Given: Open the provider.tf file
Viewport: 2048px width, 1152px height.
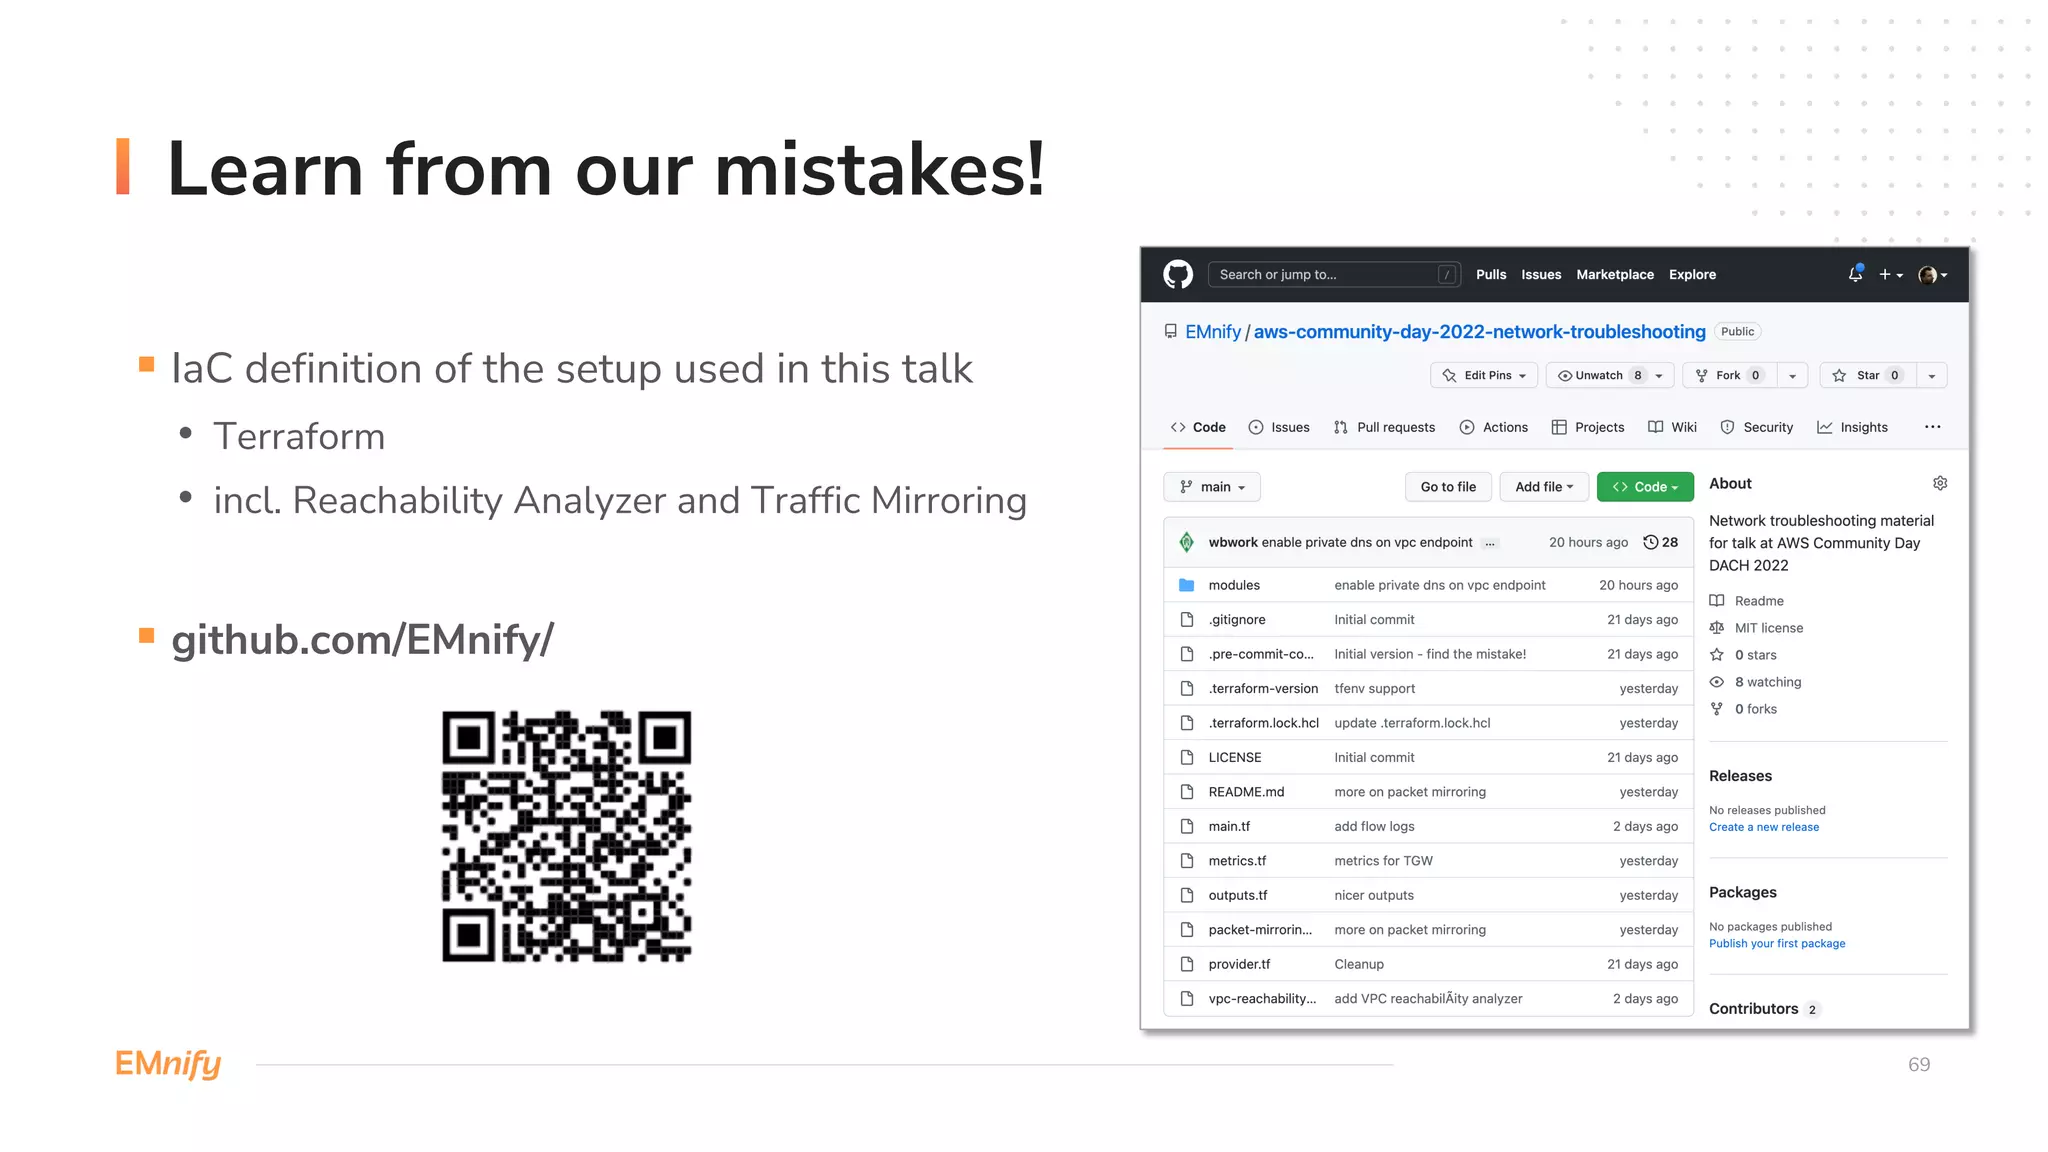Looking at the screenshot, I should [x=1239, y=965].
